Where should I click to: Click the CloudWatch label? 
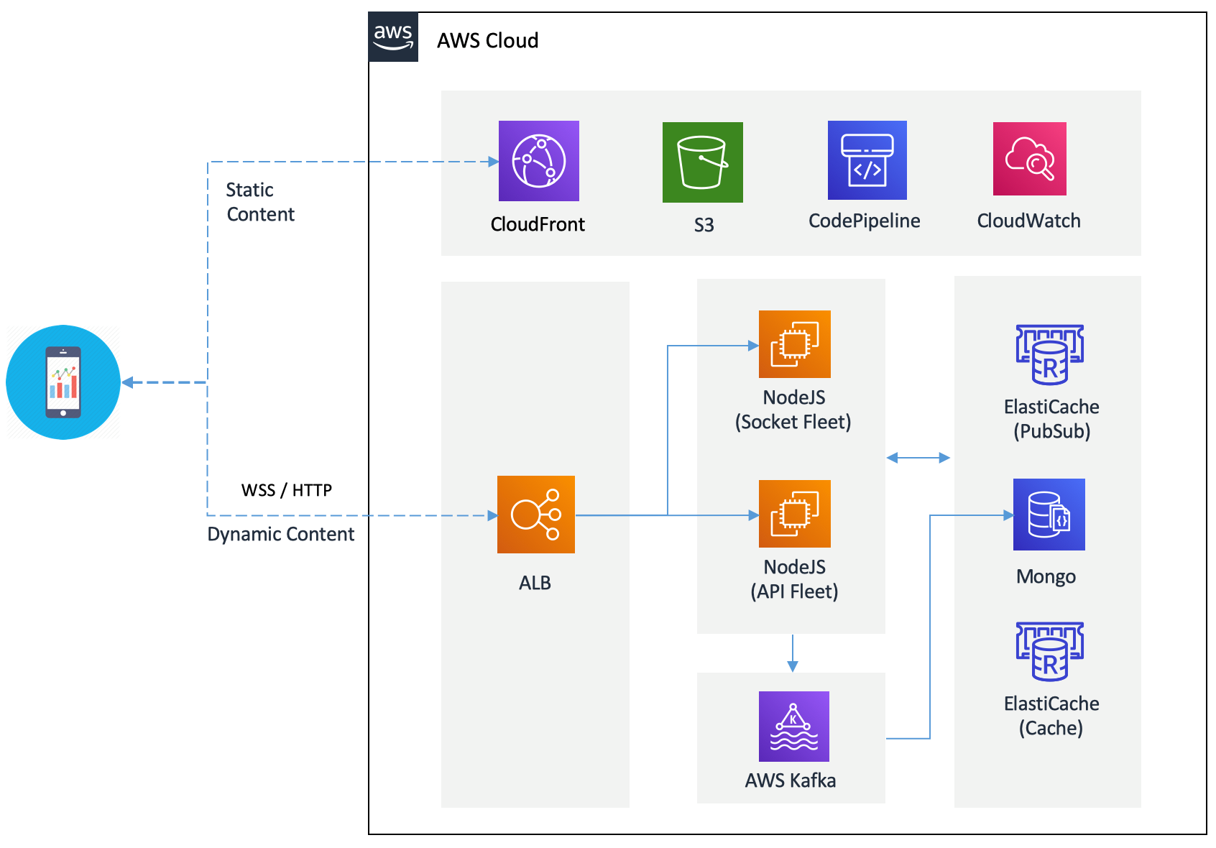point(1029,220)
